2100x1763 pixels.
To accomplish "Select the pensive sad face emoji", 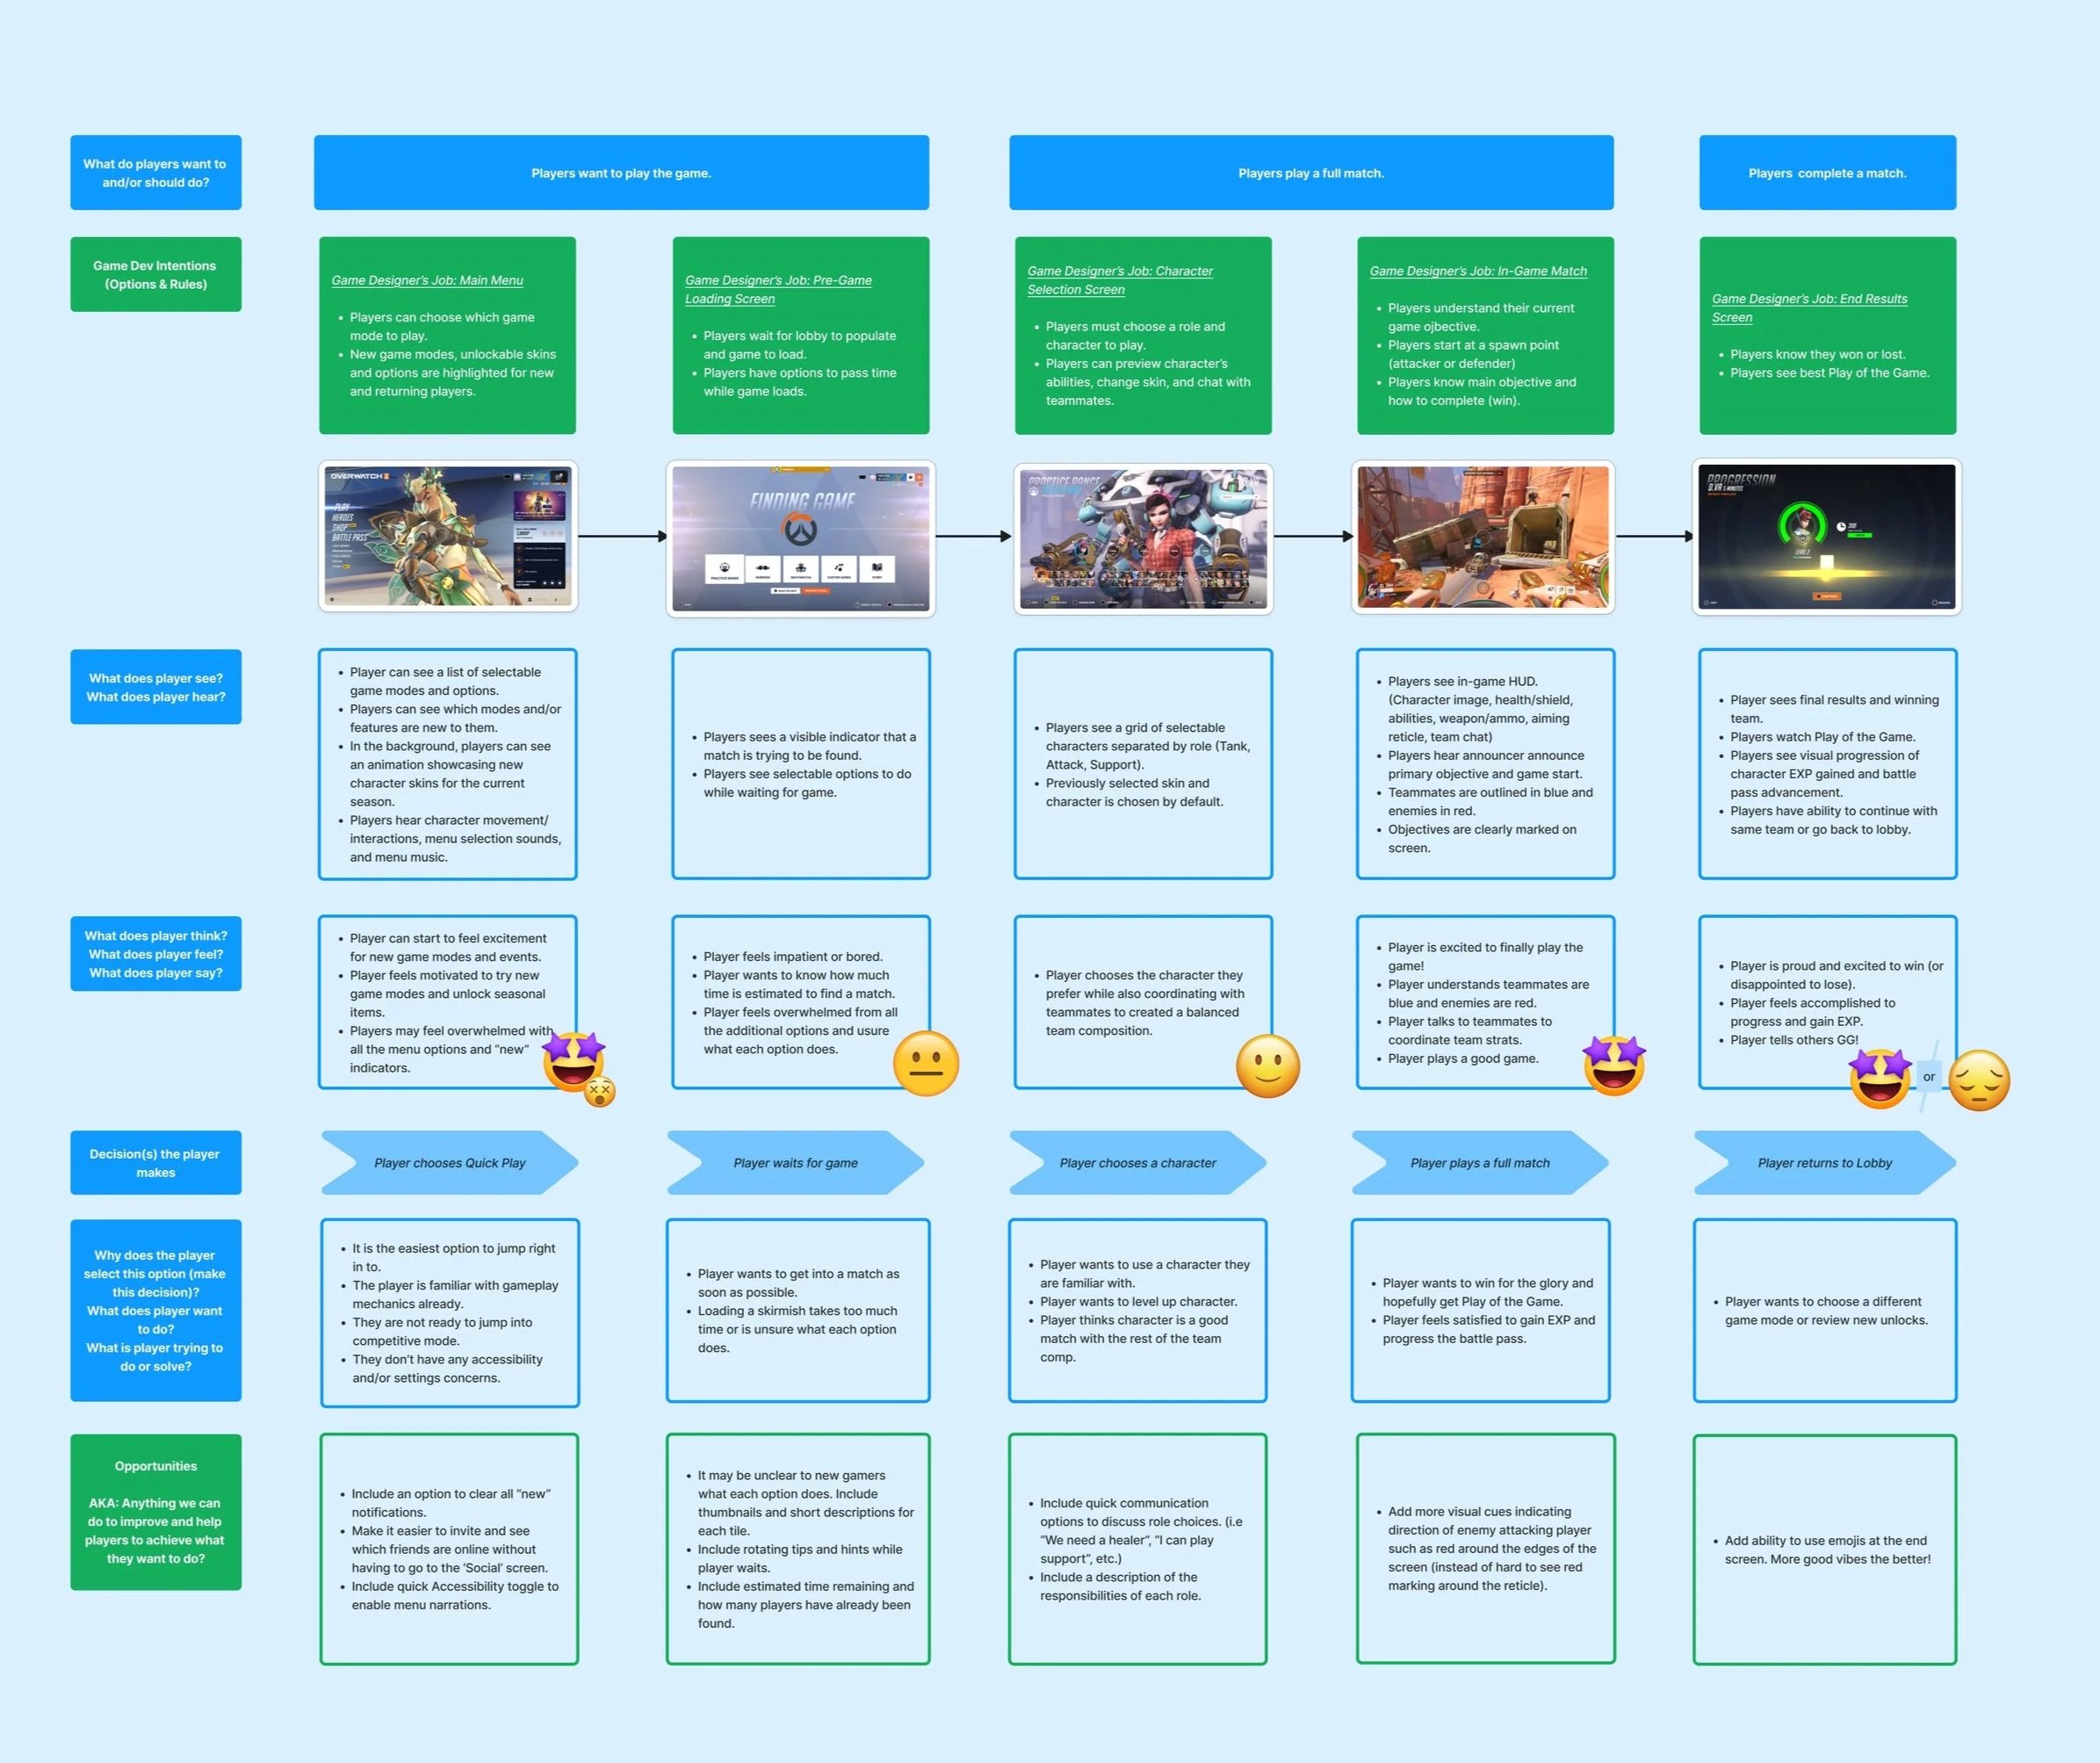I will (1979, 1081).
